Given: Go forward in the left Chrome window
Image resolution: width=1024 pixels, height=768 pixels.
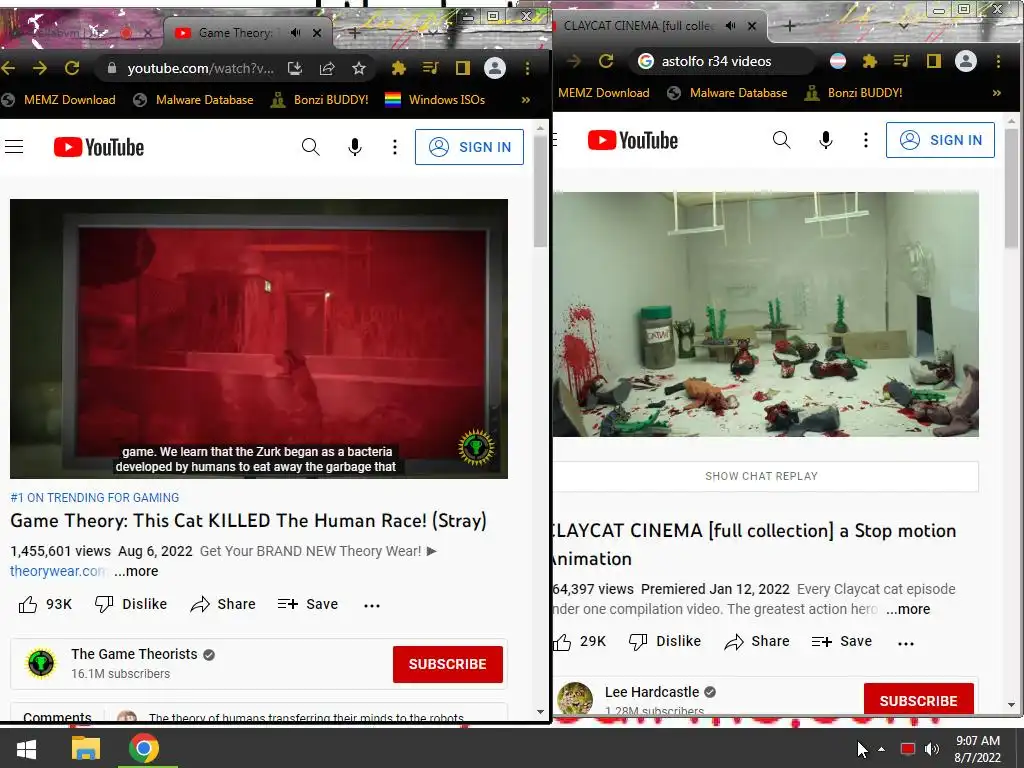Looking at the screenshot, I should coord(40,68).
